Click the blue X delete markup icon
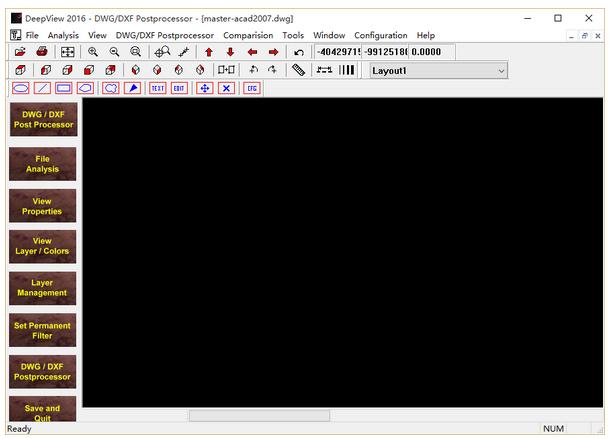The height and width of the screenshot is (439, 616). (x=226, y=88)
